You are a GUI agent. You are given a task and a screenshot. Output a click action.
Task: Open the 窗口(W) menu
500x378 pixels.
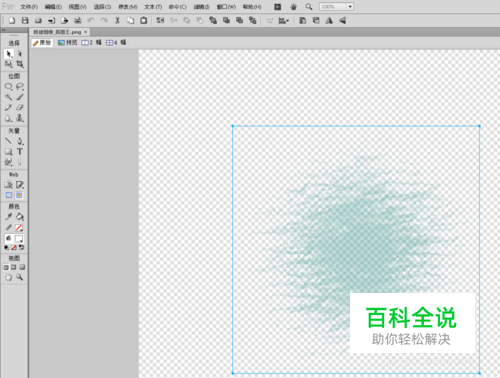226,7
